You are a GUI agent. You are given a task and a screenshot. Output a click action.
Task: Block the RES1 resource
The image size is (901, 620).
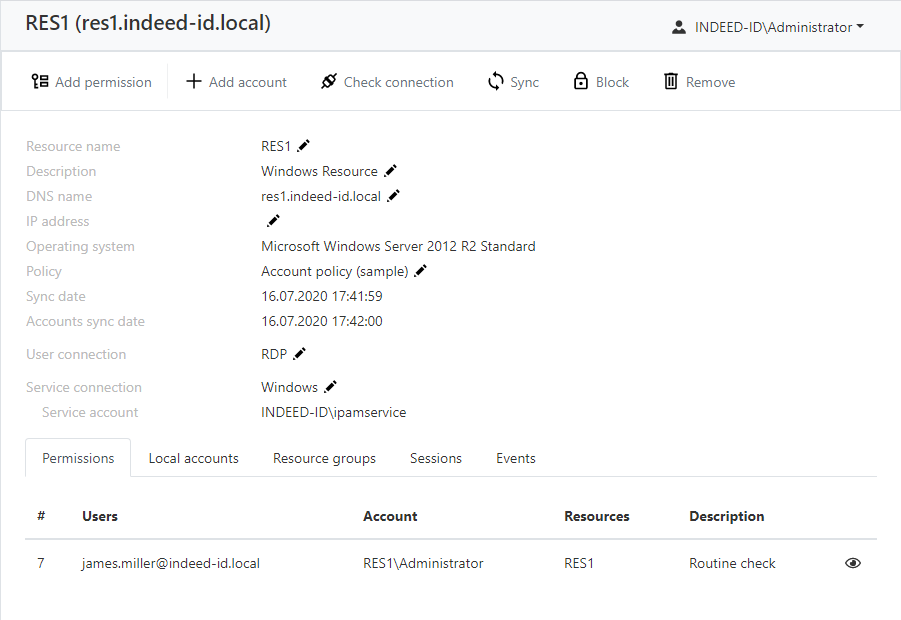(x=601, y=82)
